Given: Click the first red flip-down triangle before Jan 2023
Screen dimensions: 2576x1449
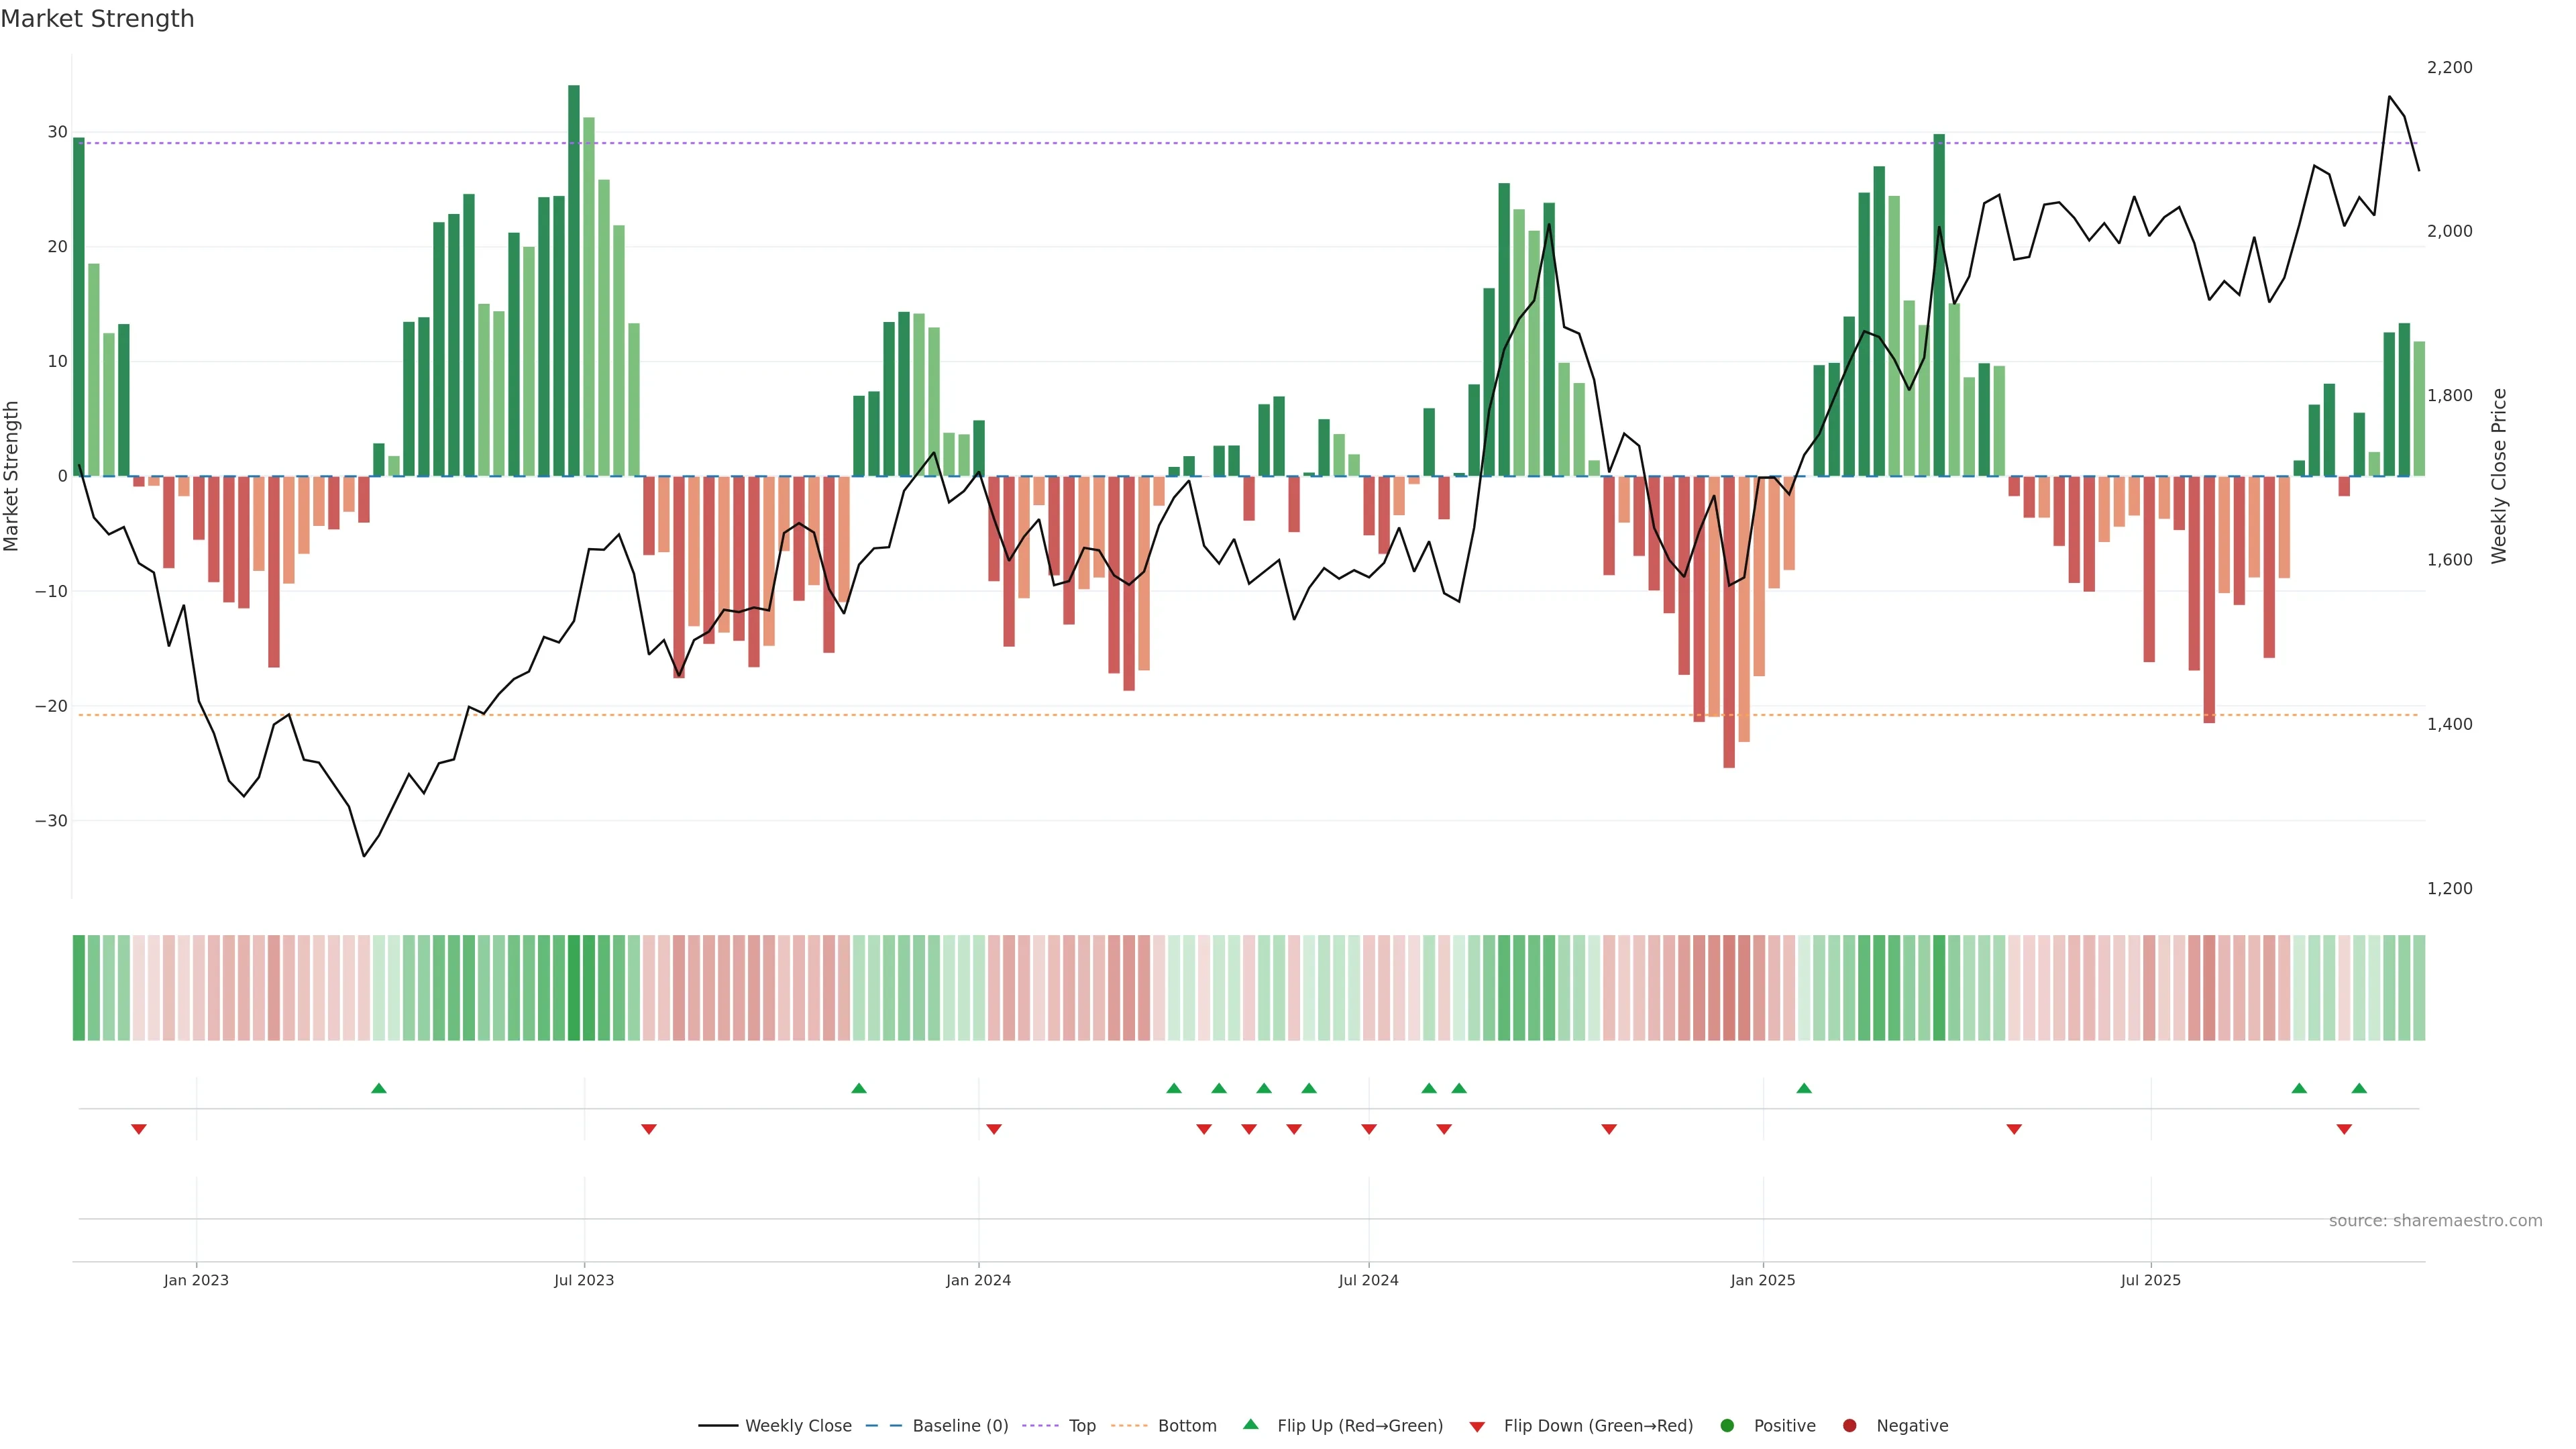Looking at the screenshot, I should pos(139,1129).
